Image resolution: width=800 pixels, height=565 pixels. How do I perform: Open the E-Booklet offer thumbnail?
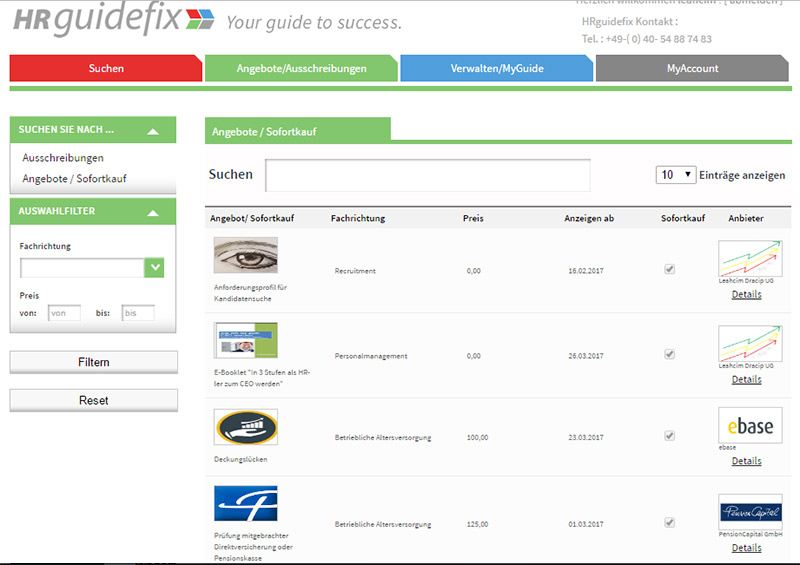(245, 340)
